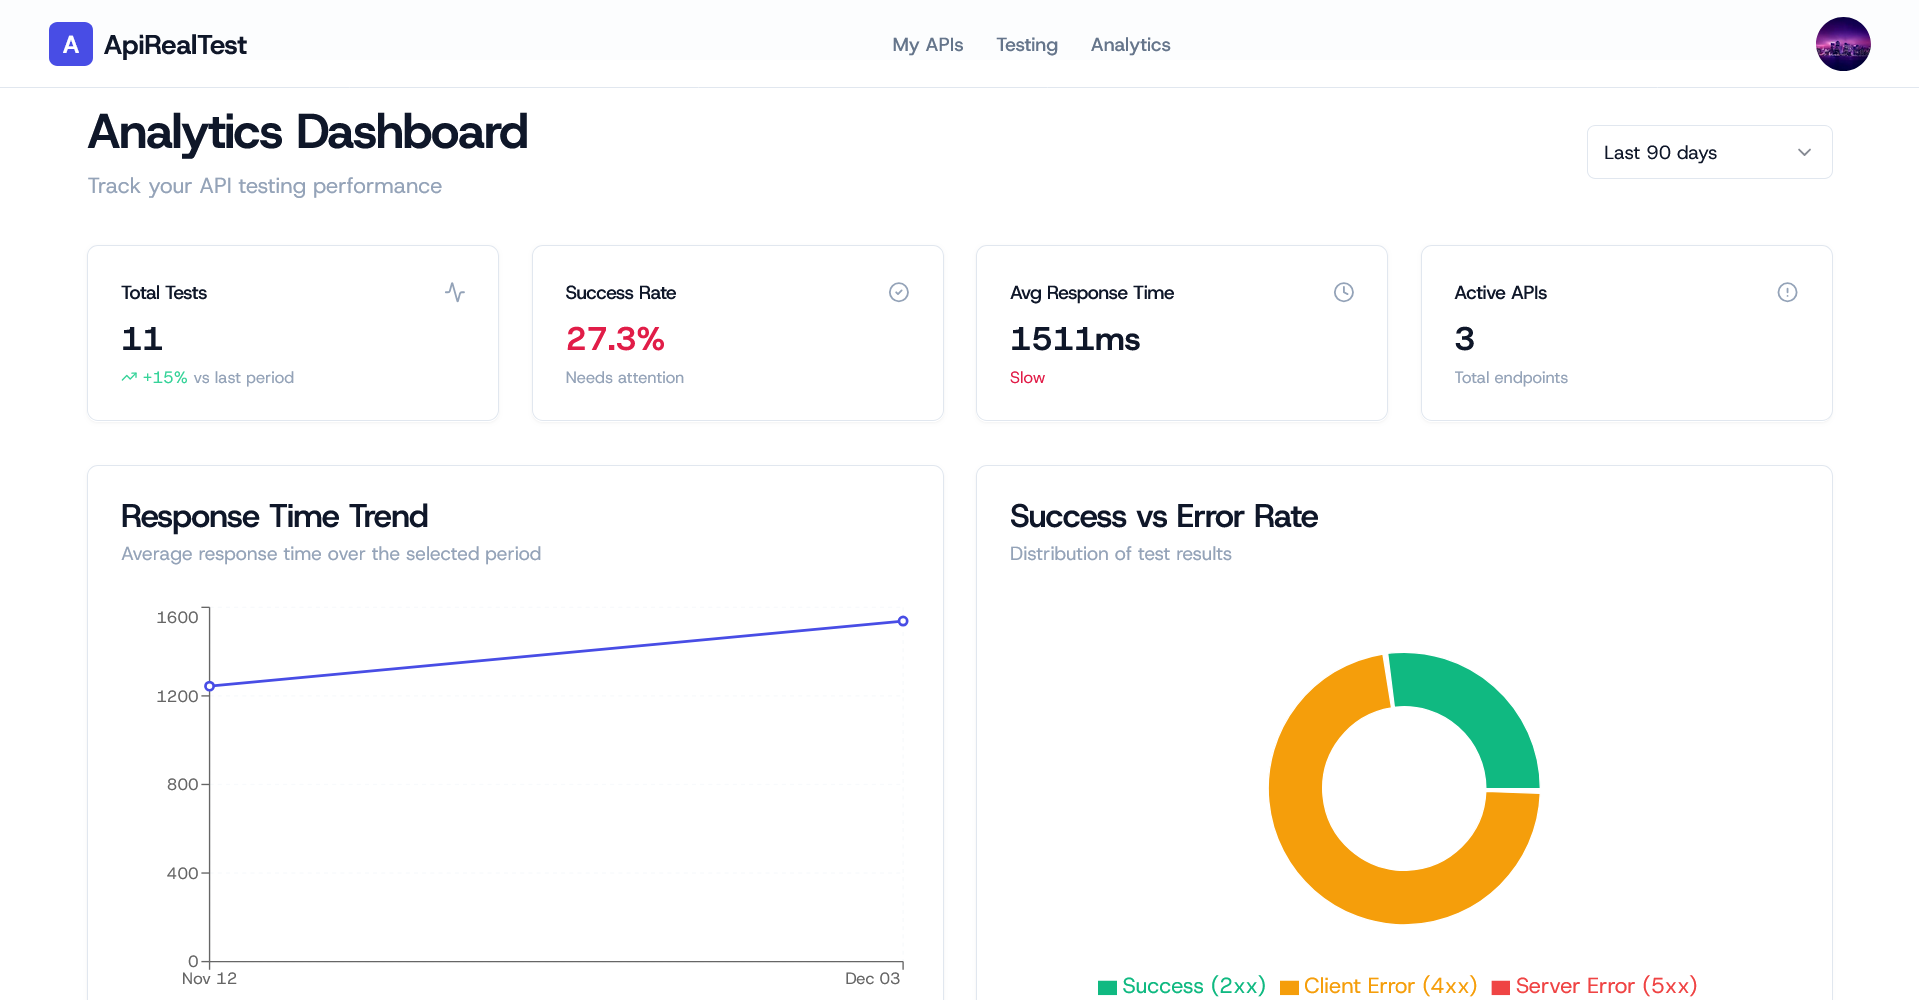The image size is (1919, 1000).
Task: Open My APIs from the navigation bar
Action: click(x=927, y=45)
